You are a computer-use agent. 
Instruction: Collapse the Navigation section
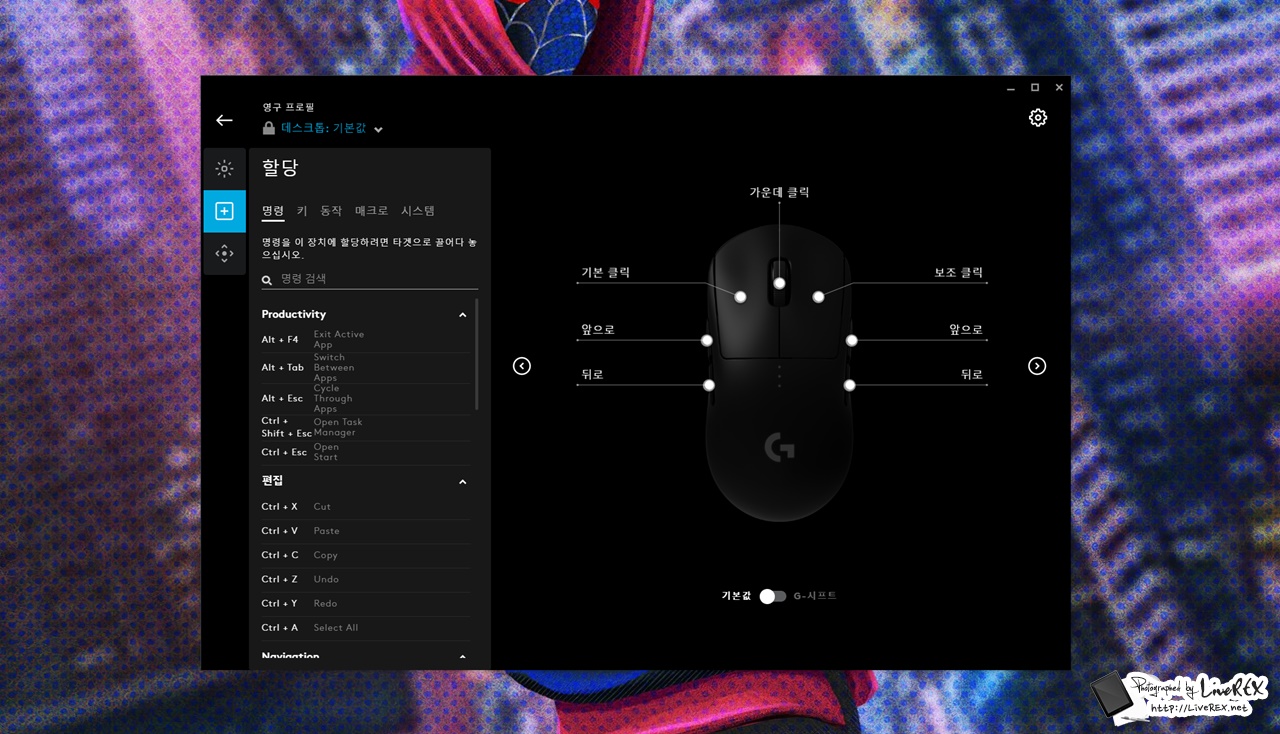[462, 657]
